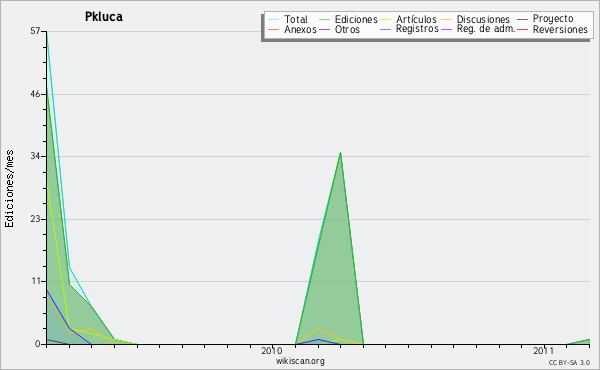Select the 'Proyecto' legend entry

pyautogui.click(x=553, y=19)
